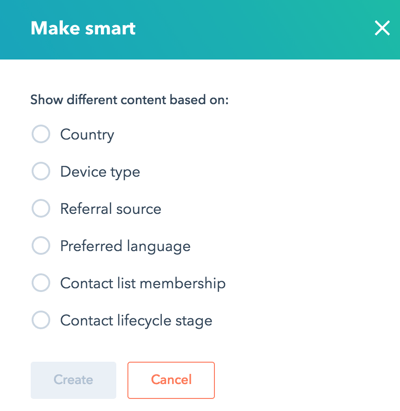Choose the Device type radio option
Screen dimensions: 400x411
pyautogui.click(x=41, y=171)
